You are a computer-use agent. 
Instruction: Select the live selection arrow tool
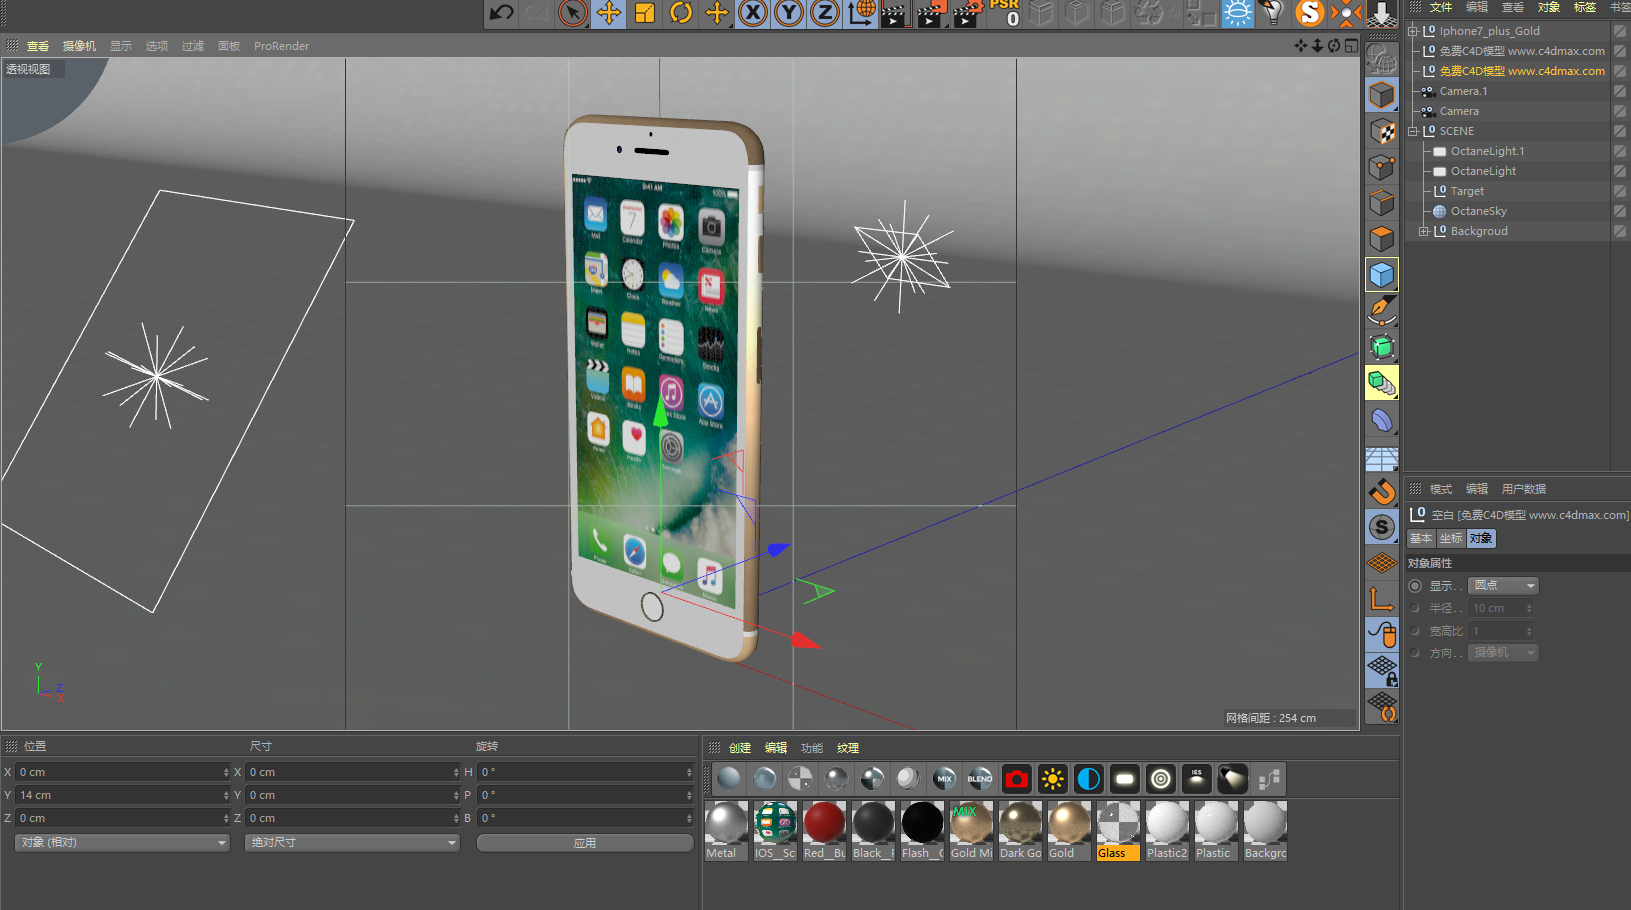(x=573, y=13)
